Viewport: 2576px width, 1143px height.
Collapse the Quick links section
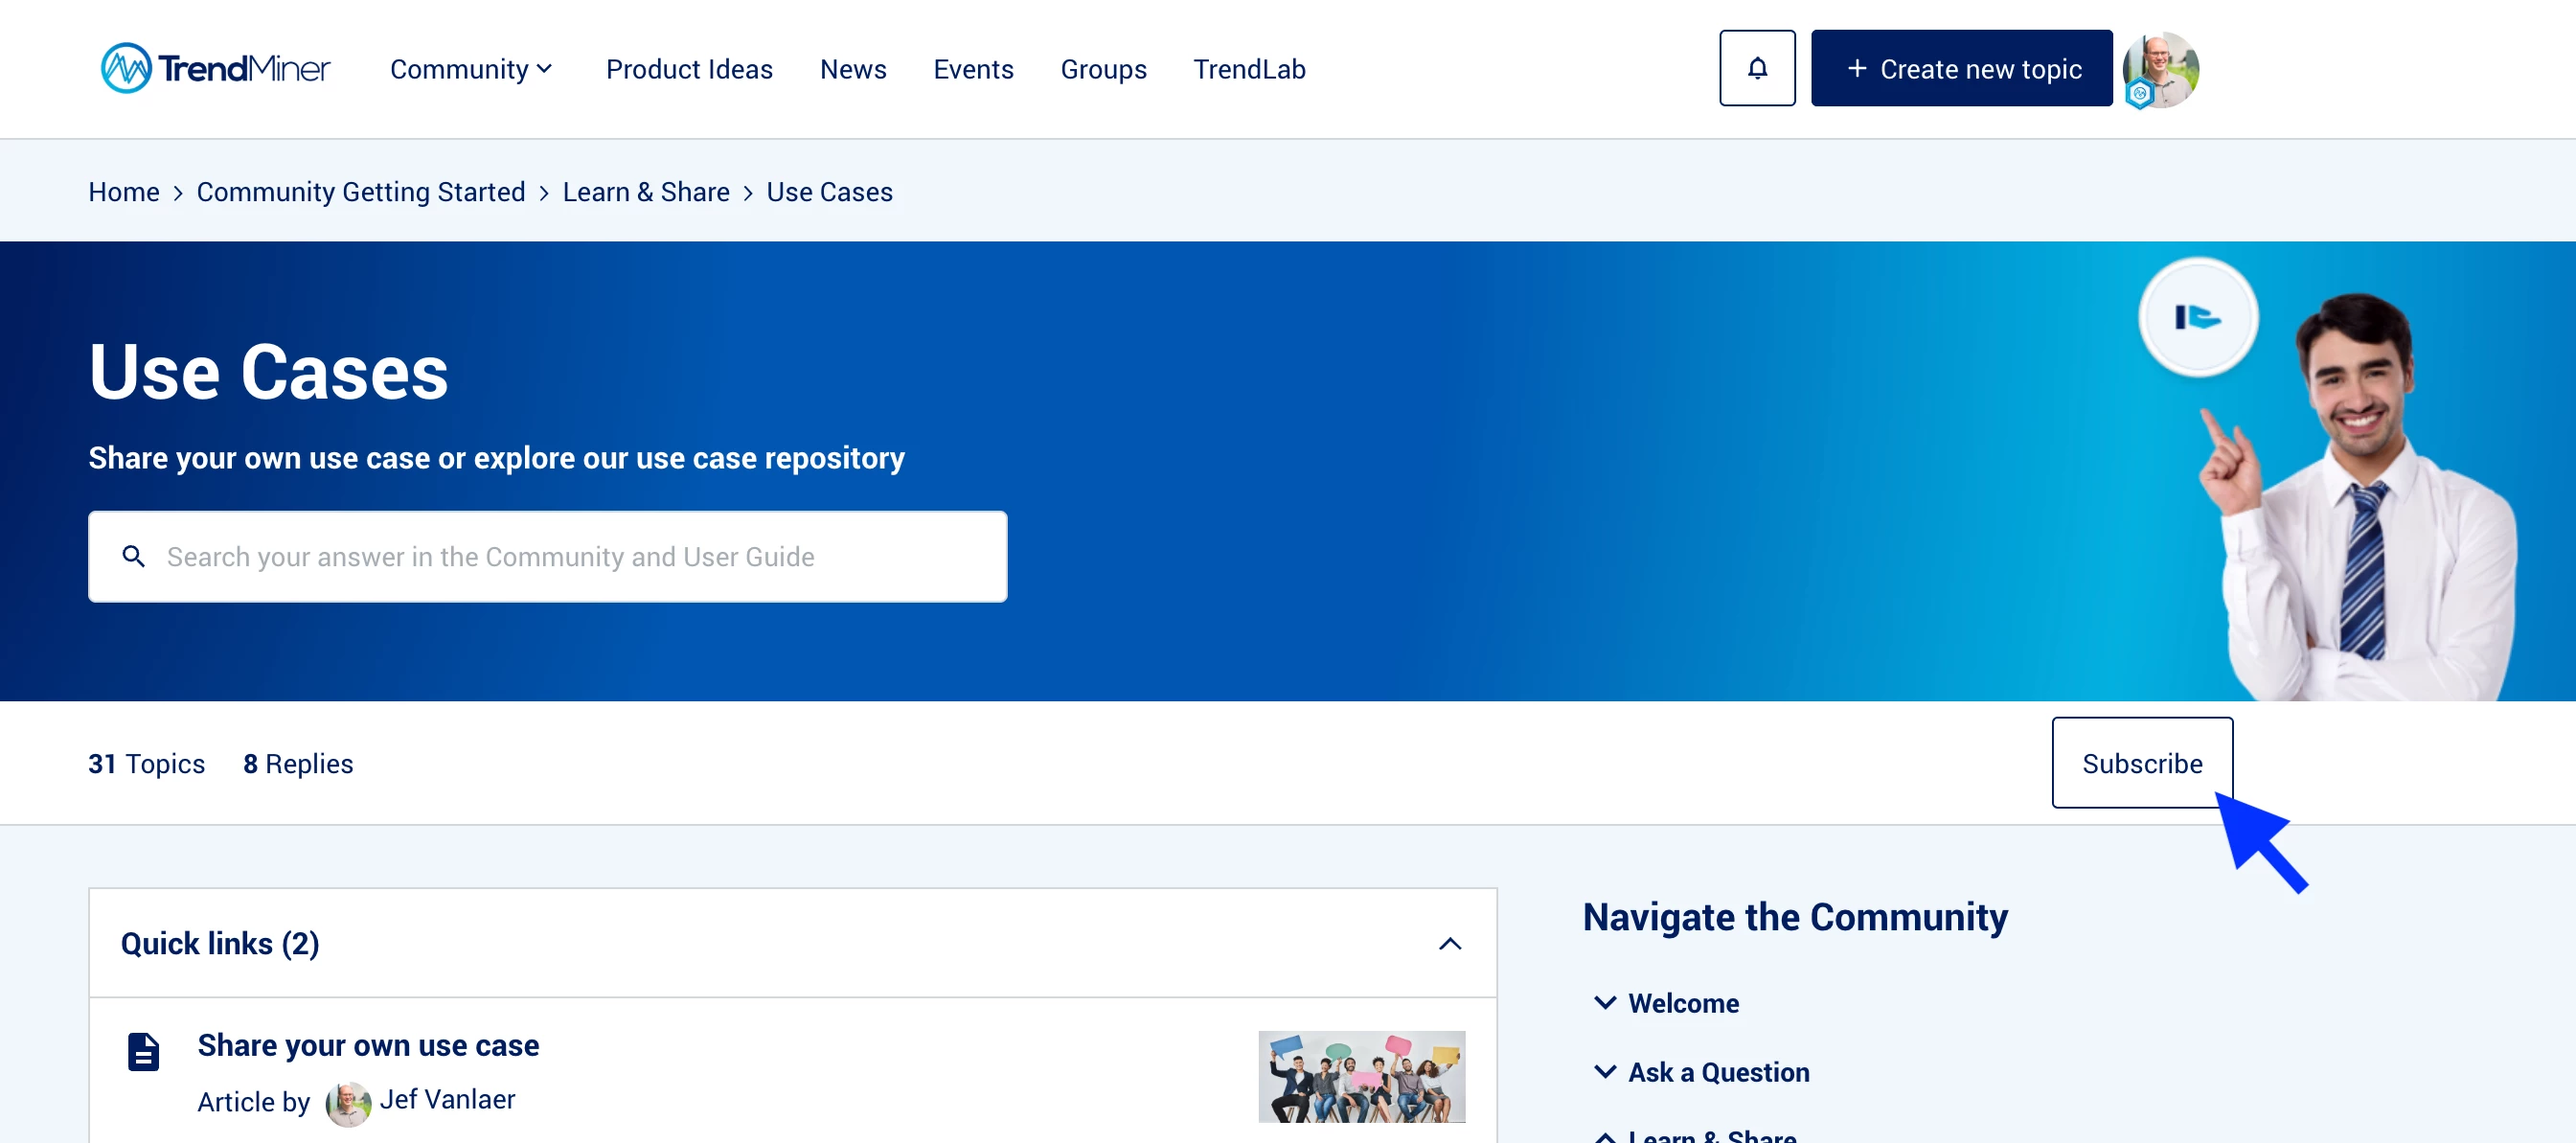[x=1449, y=943]
